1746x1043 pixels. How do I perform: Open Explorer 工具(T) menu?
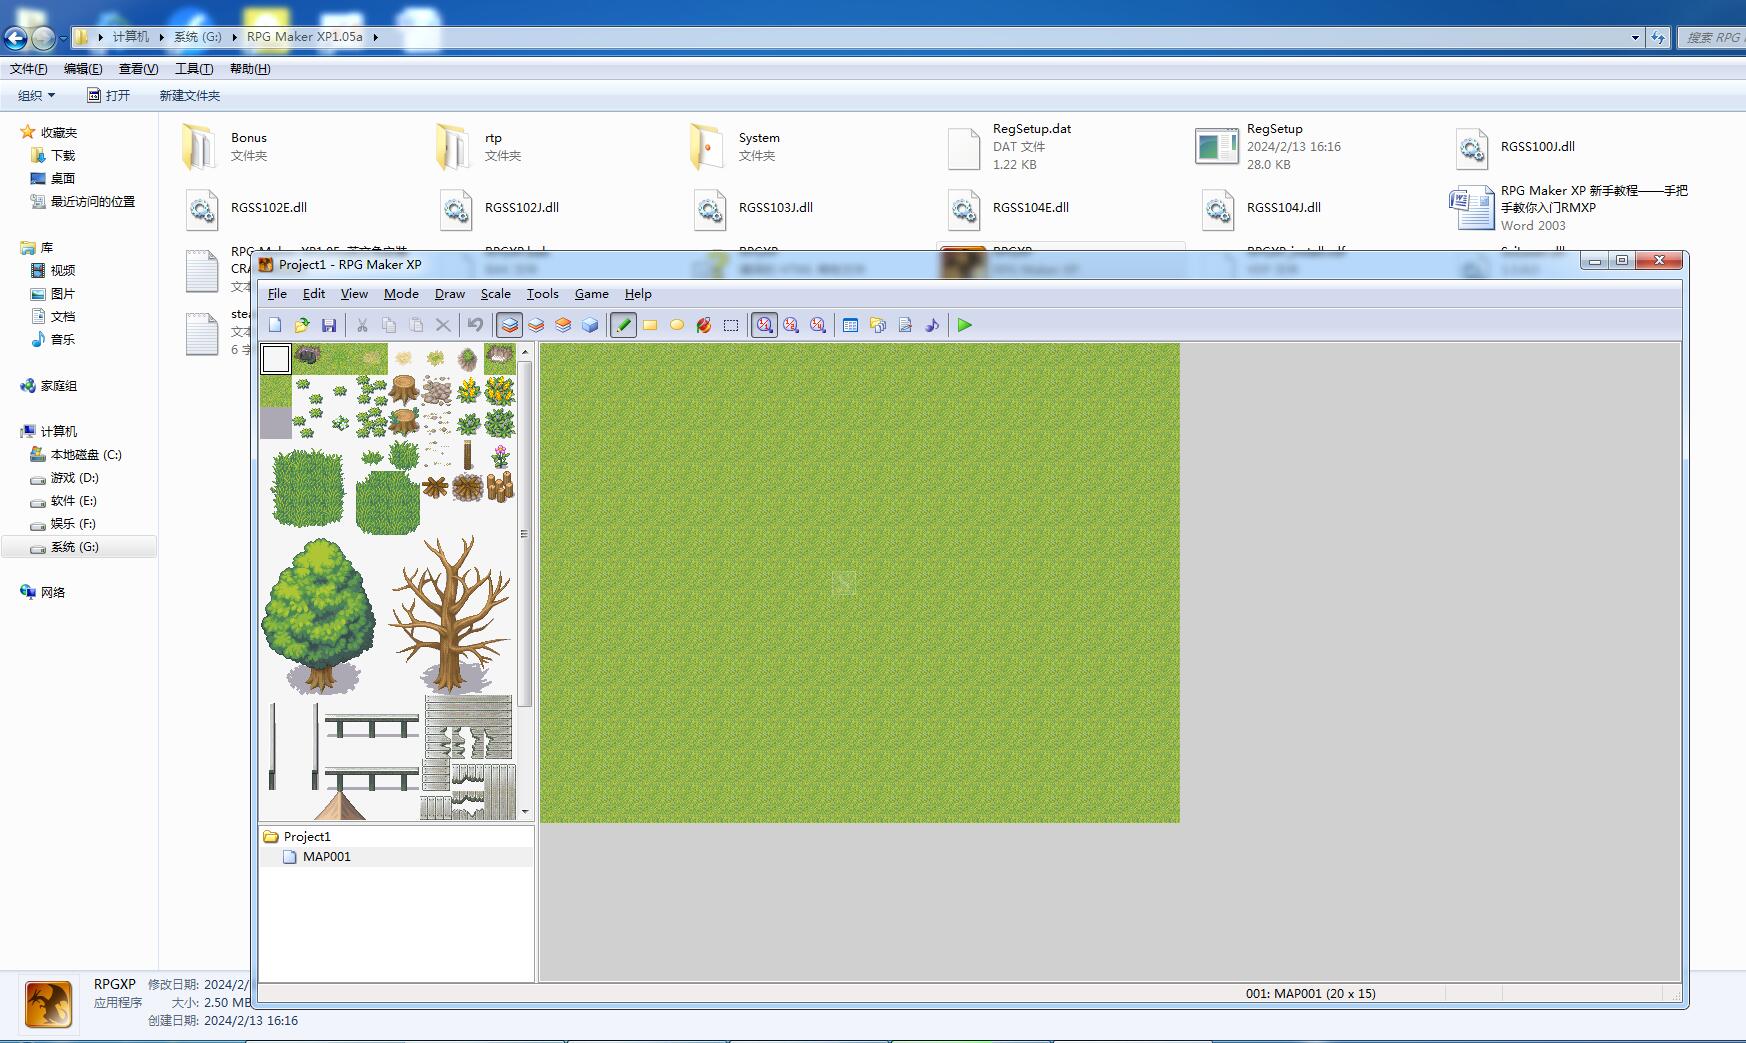(194, 69)
